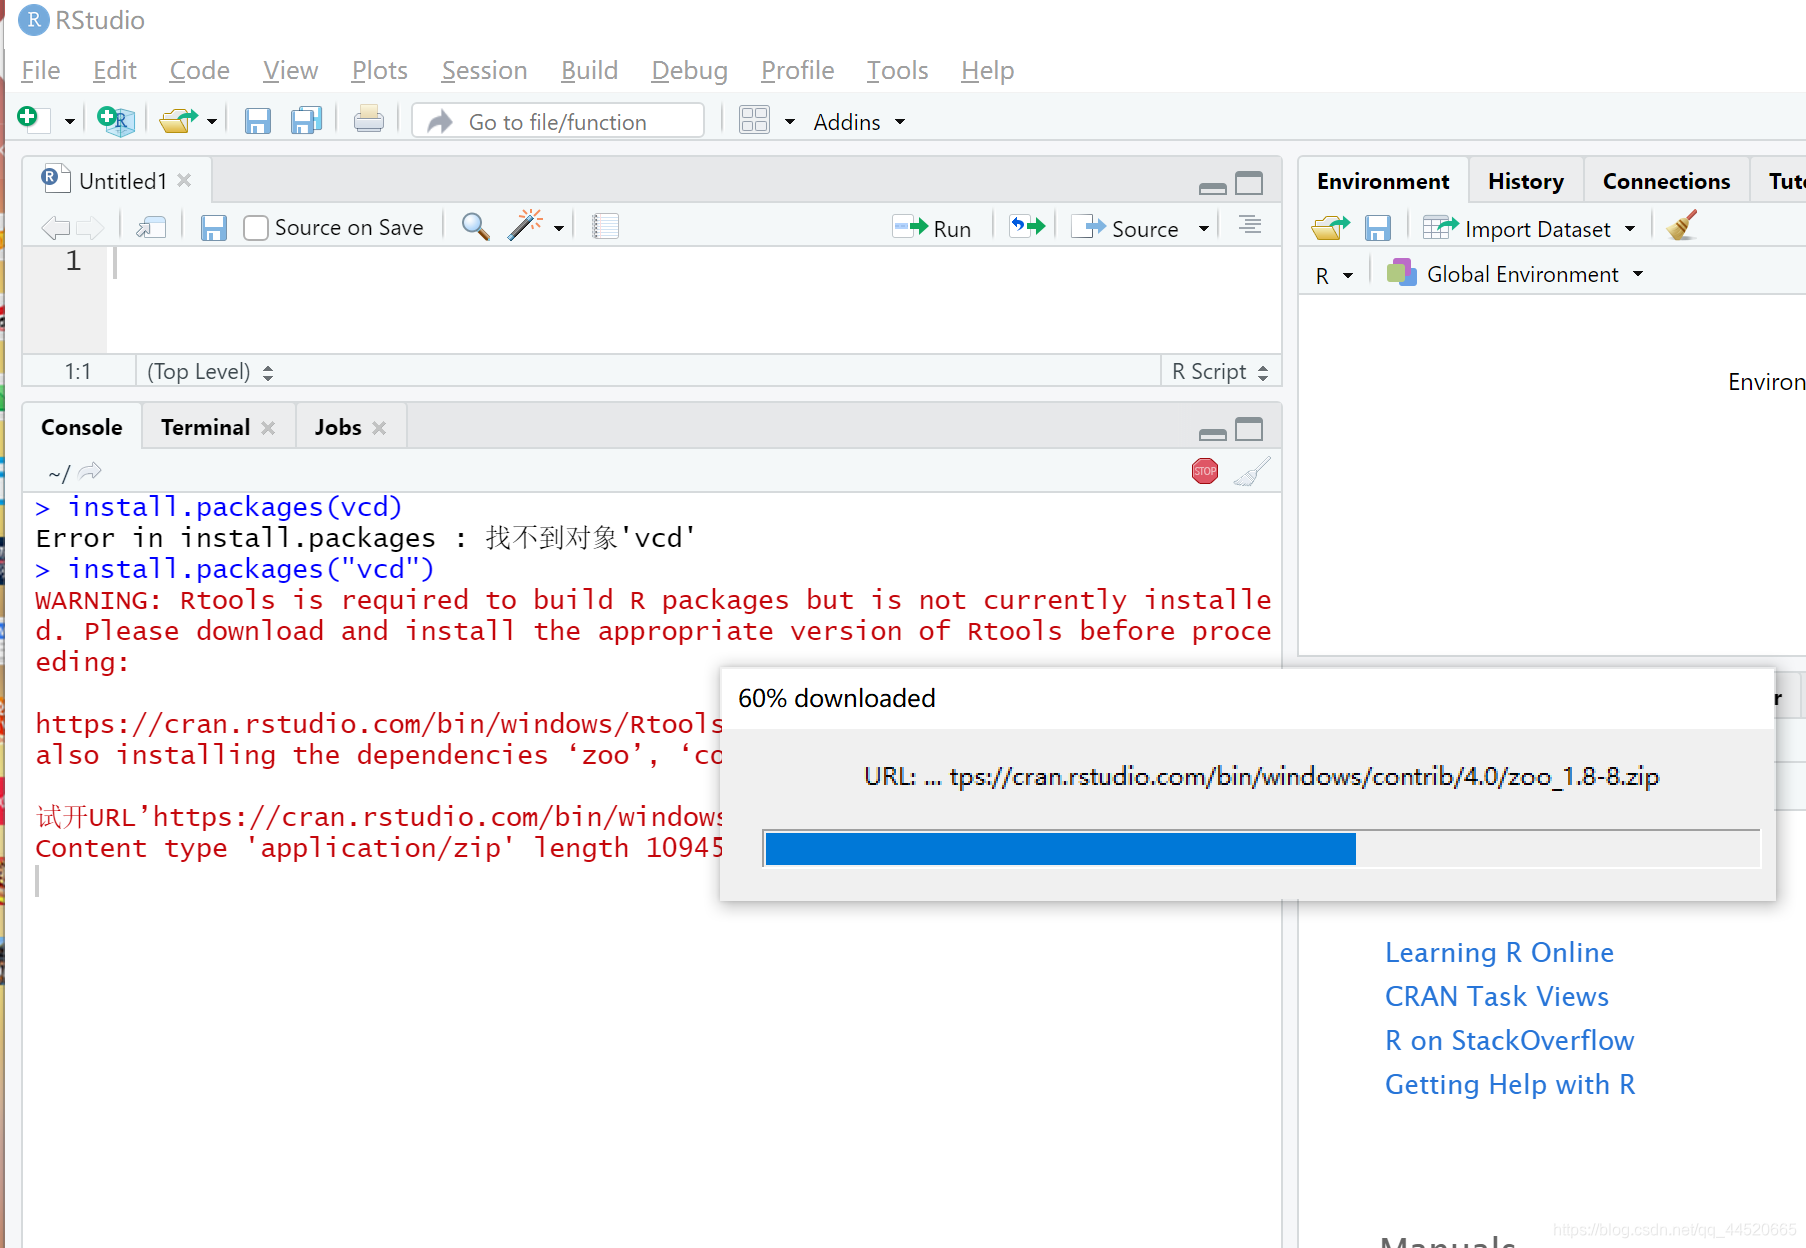This screenshot has width=1806, height=1248.
Task: Focus the Go to file/function field
Action: (558, 121)
